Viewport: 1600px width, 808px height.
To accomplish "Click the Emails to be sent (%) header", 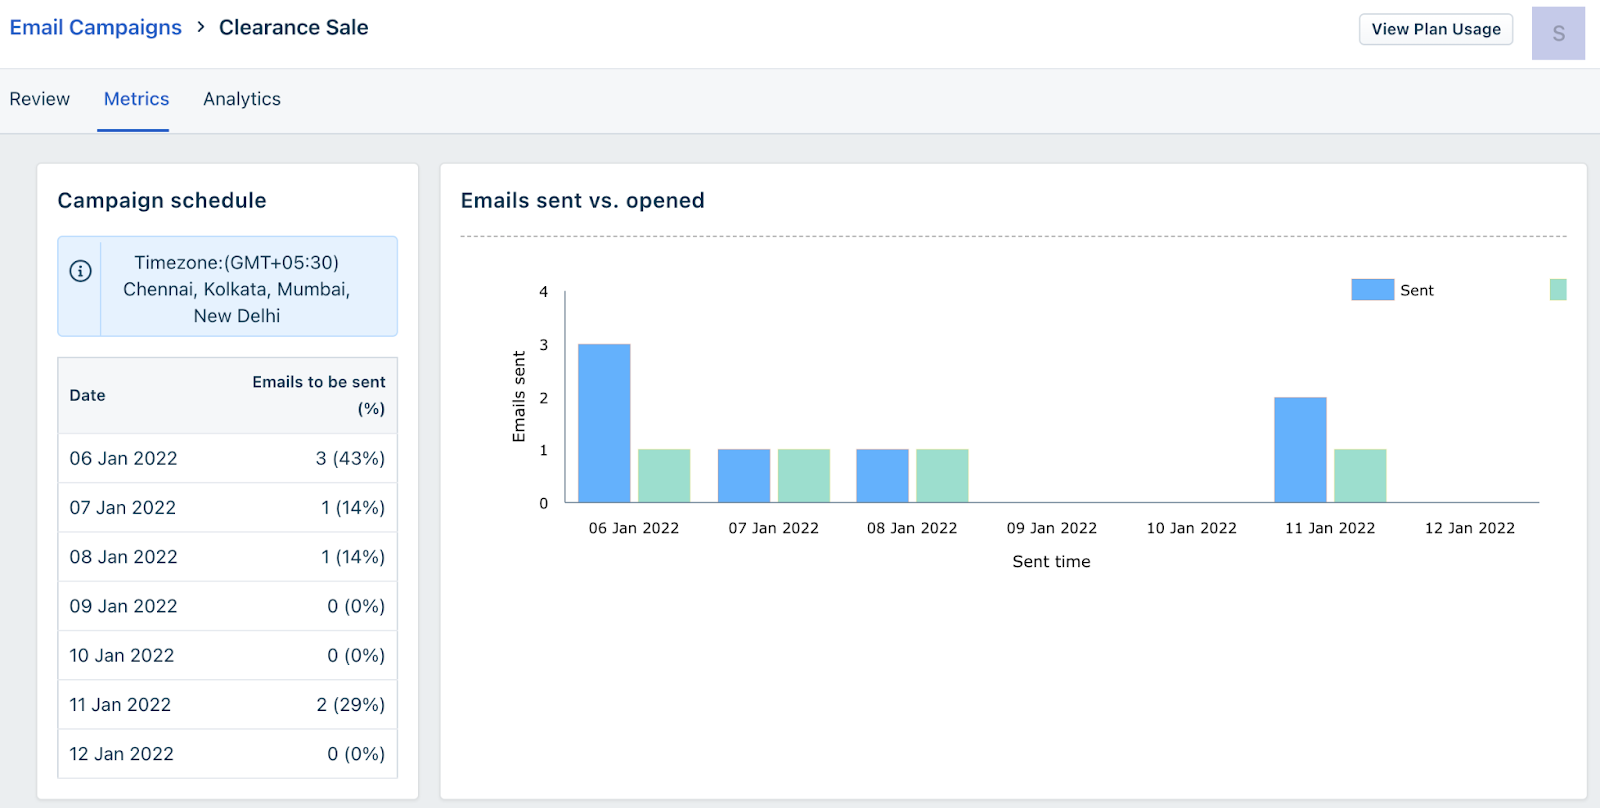I will (x=319, y=395).
